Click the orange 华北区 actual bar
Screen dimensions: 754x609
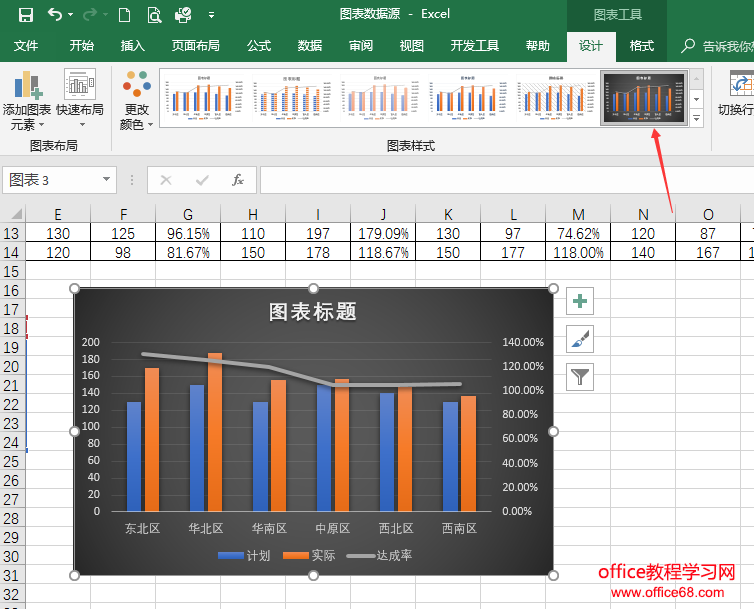tap(215, 432)
